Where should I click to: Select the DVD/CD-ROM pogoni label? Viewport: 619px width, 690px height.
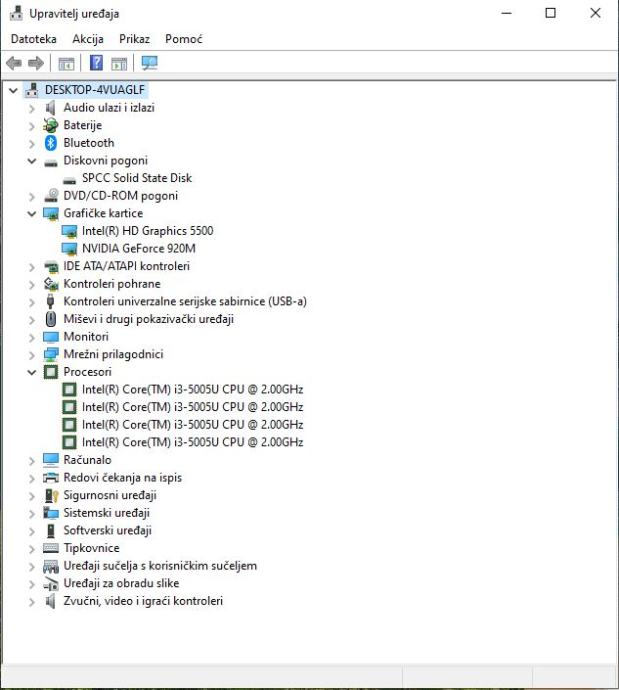point(121,195)
